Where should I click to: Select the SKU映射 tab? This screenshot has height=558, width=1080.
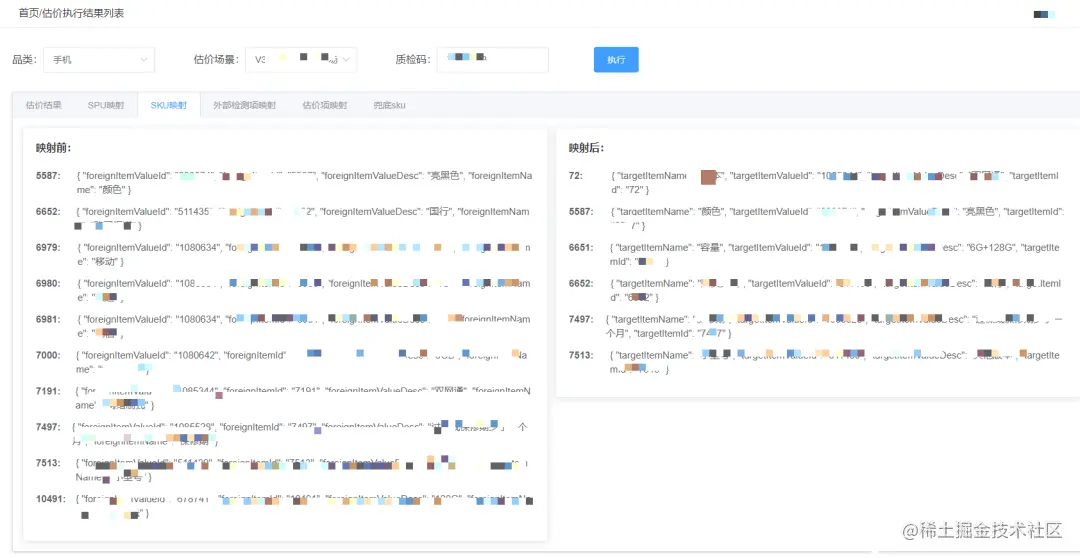(169, 105)
